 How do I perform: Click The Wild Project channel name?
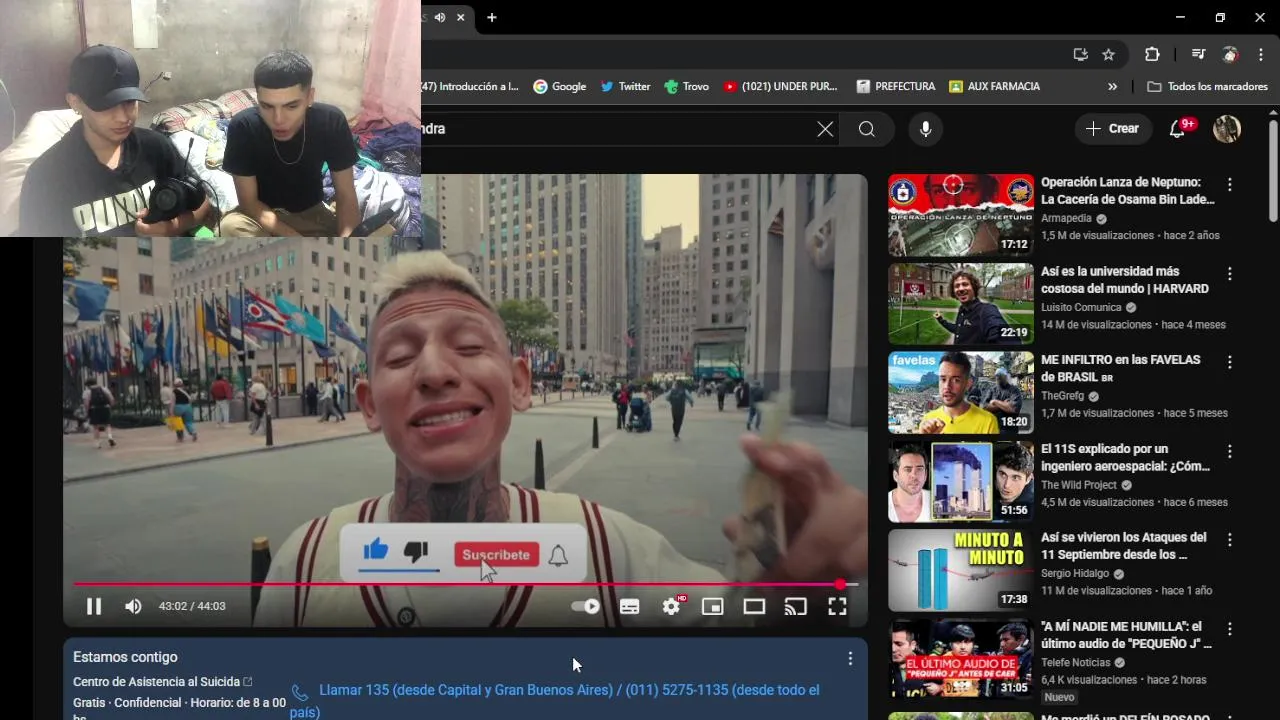coord(1080,485)
